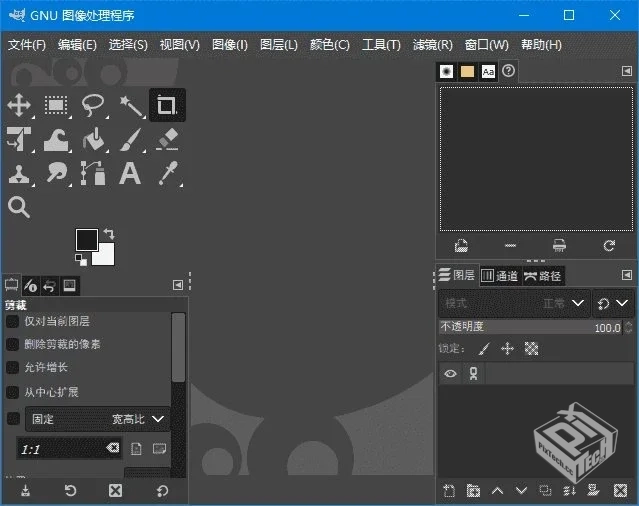Reset colors to default black and white
Screen dimensions: 639x506
click(81, 260)
